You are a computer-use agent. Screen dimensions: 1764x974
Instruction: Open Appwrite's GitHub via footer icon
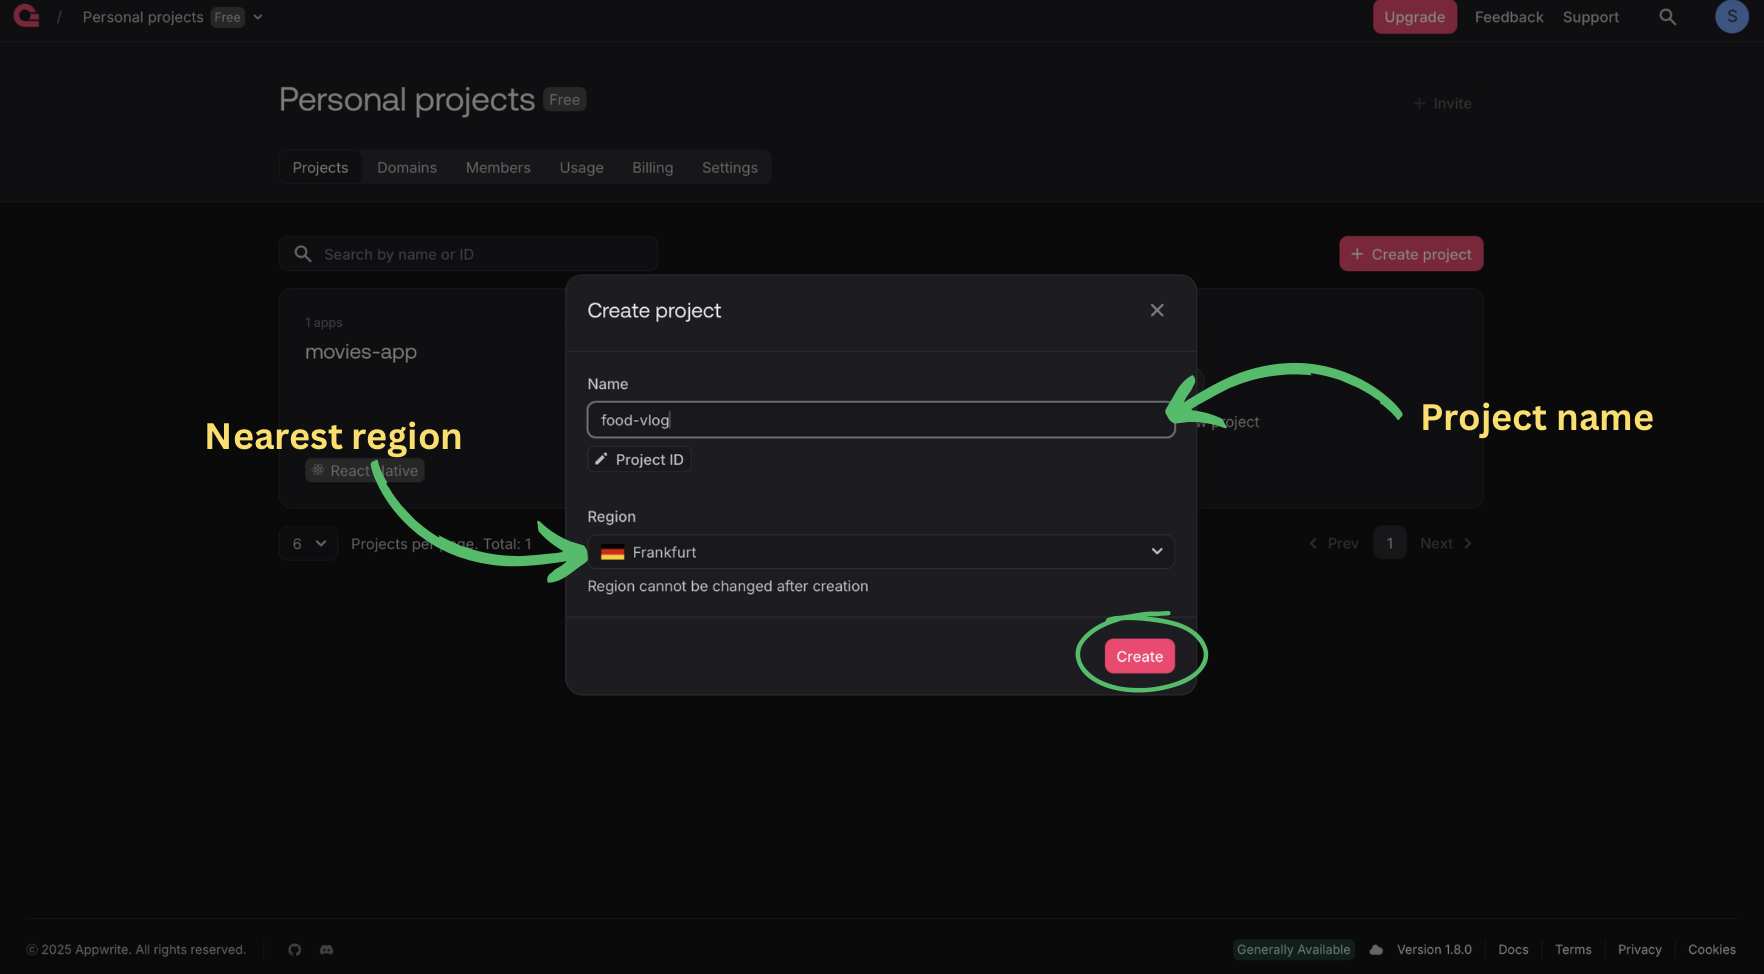(294, 949)
